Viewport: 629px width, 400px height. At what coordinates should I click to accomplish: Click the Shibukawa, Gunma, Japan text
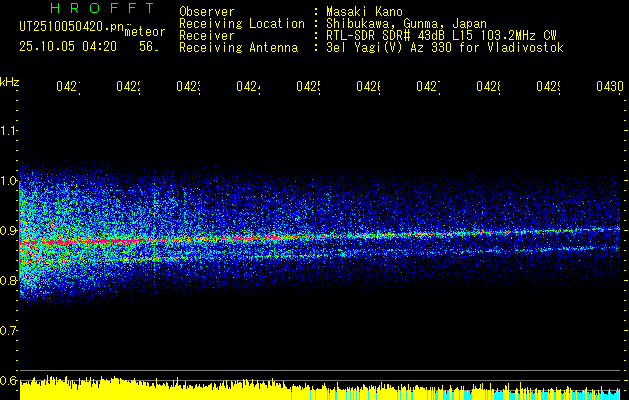pyautogui.click(x=406, y=23)
